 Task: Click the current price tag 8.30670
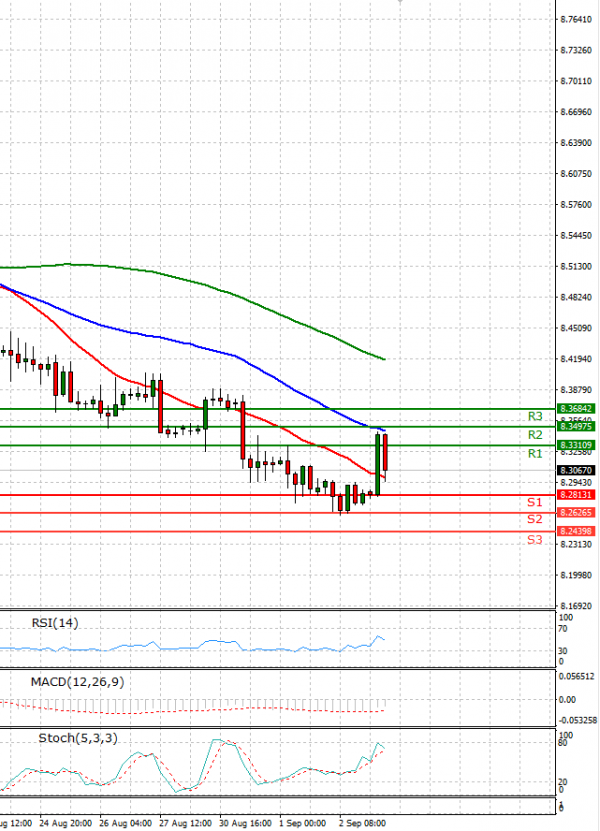[576, 471]
